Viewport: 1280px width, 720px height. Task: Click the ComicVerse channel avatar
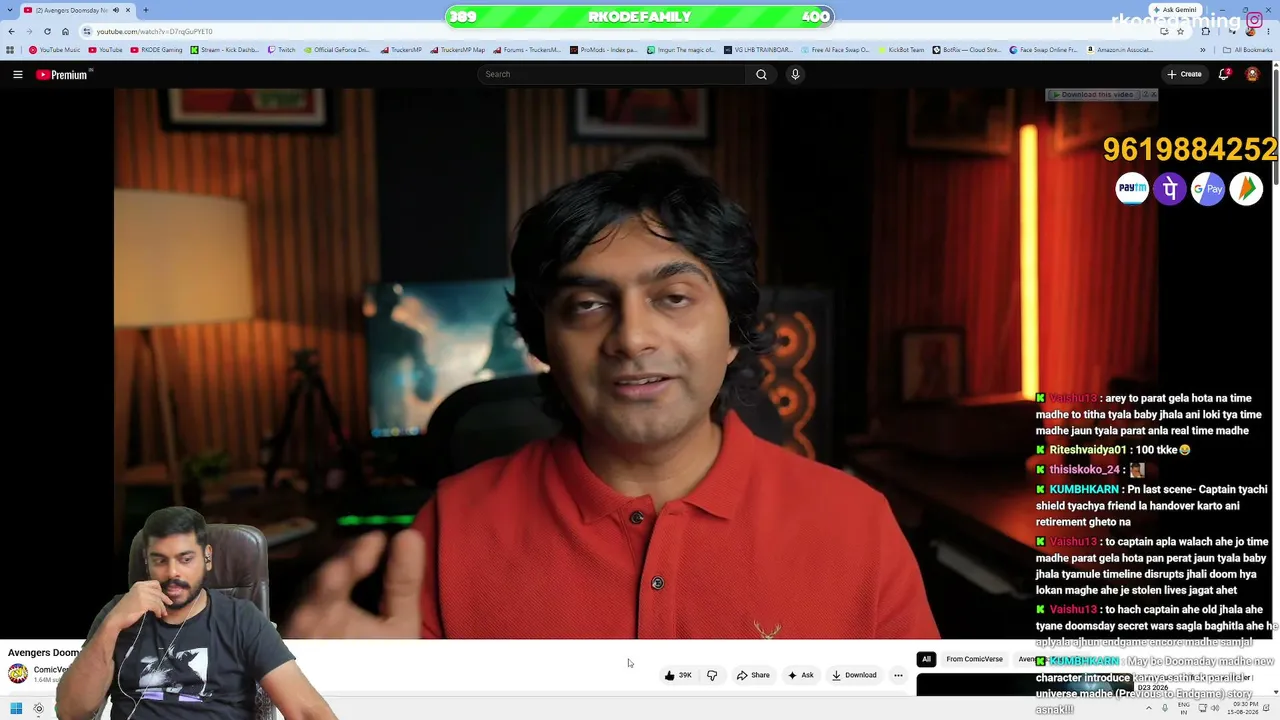(18, 674)
